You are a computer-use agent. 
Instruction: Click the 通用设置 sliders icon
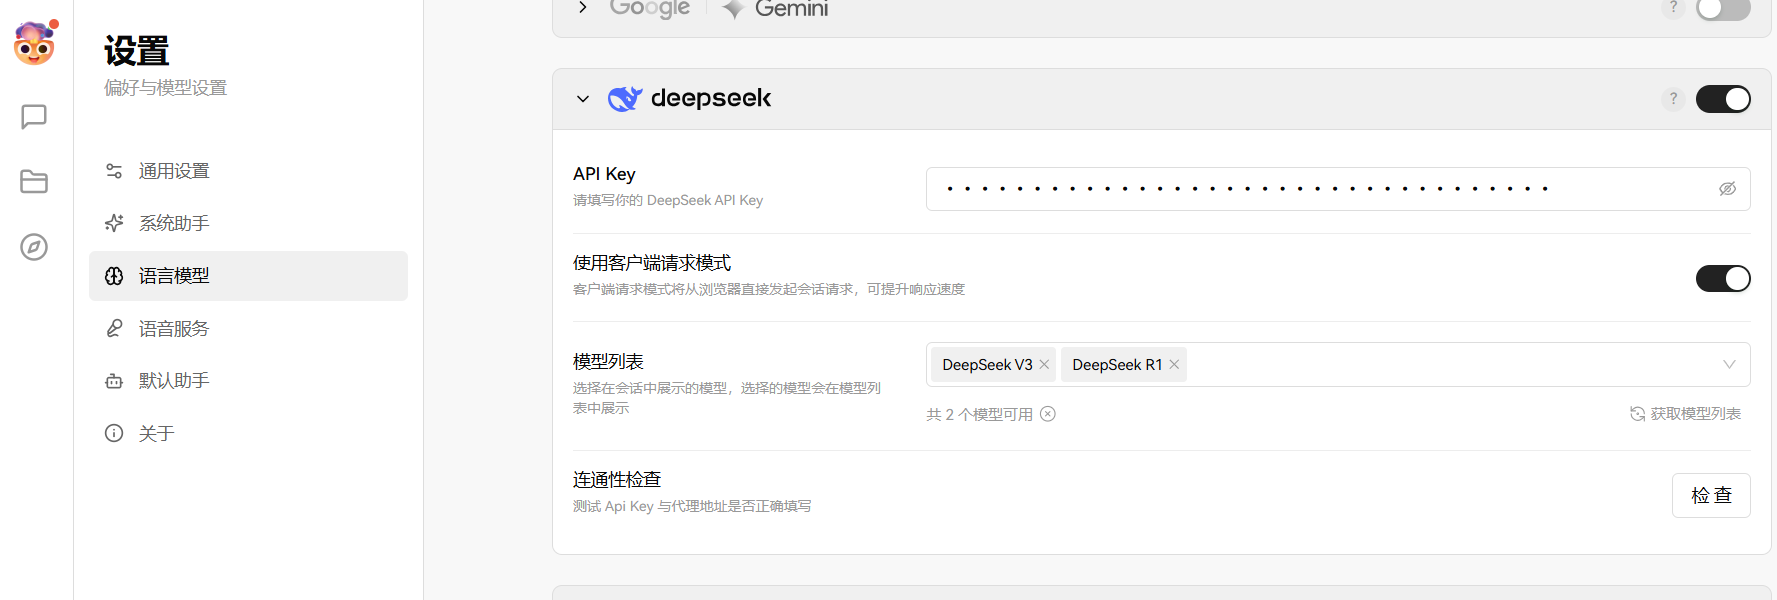point(114,171)
